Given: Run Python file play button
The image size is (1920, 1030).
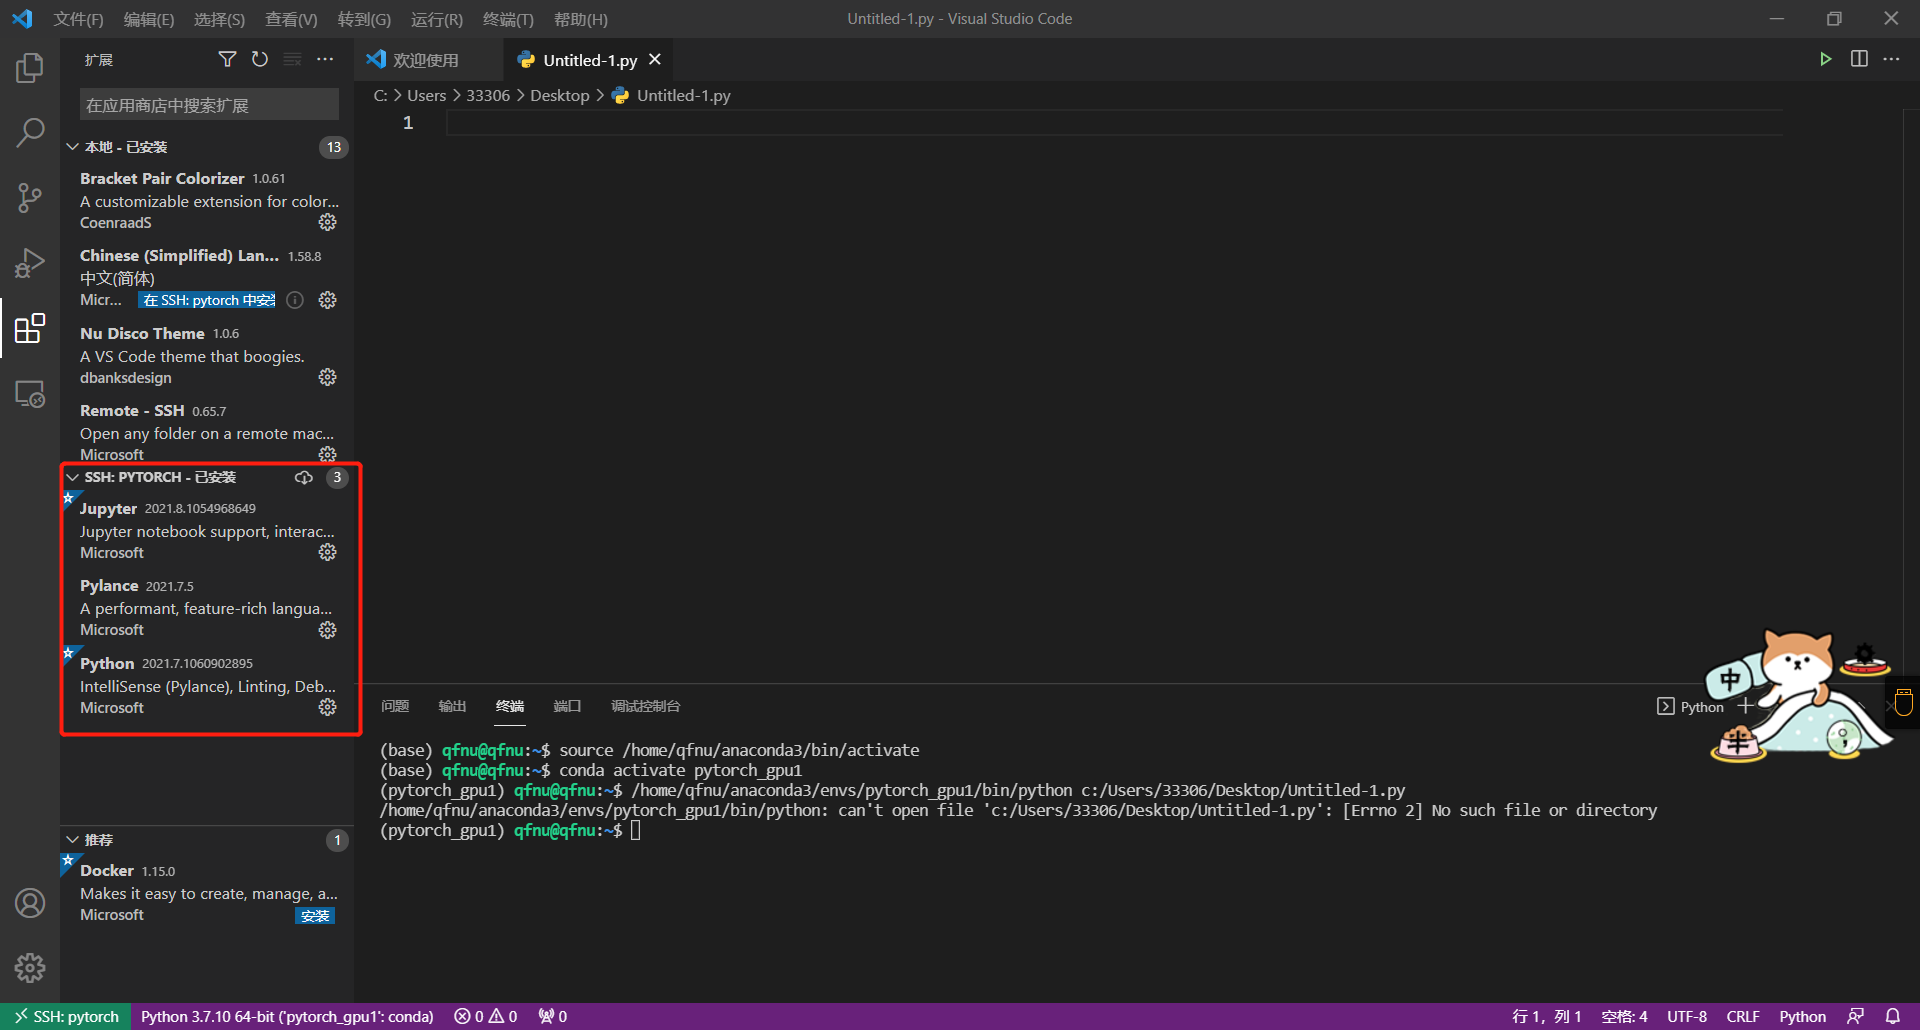Looking at the screenshot, I should [1825, 60].
